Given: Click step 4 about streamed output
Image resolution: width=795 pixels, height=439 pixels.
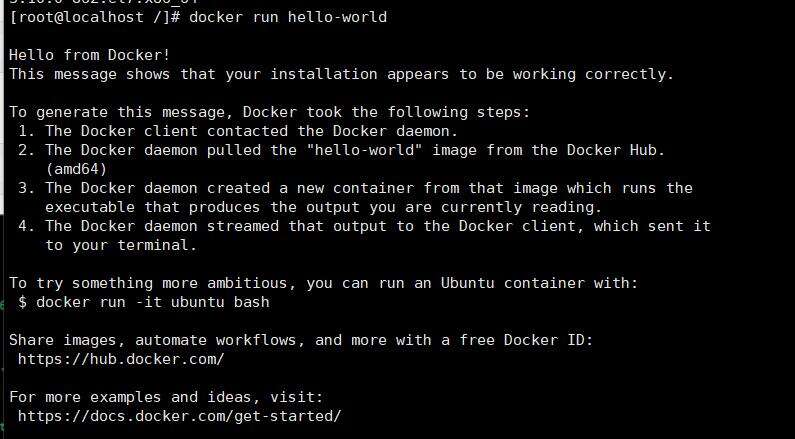Looking at the screenshot, I should 364,227.
